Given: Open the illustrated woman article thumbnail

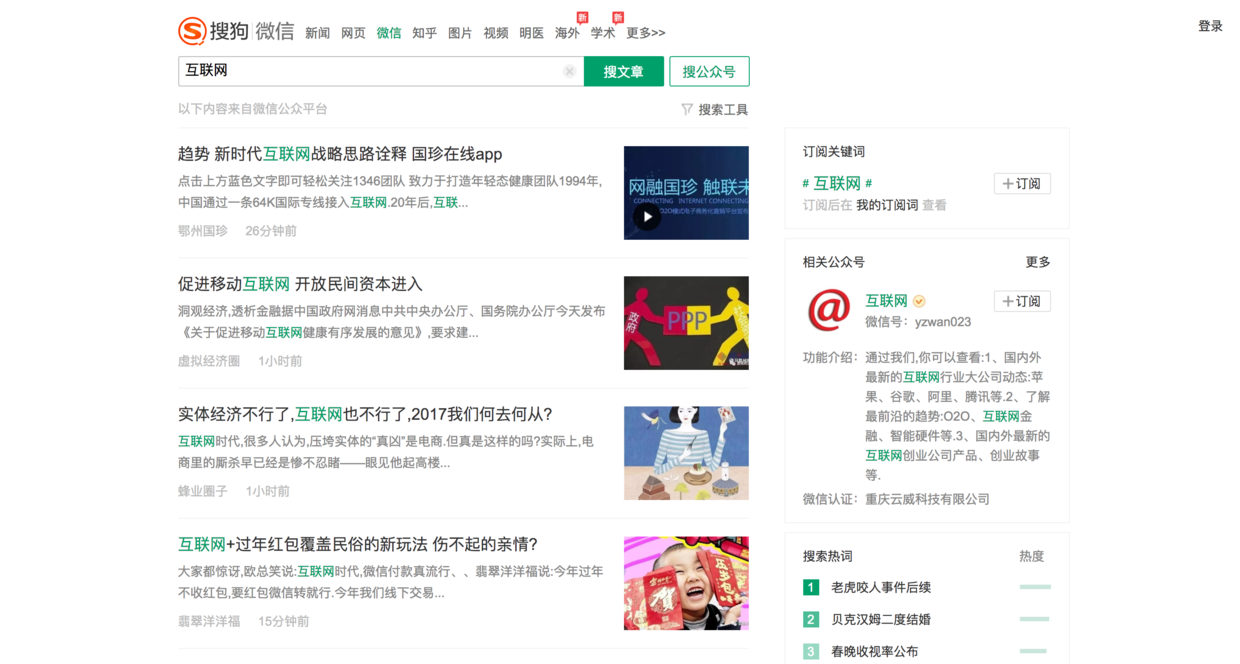Looking at the screenshot, I should (686, 453).
